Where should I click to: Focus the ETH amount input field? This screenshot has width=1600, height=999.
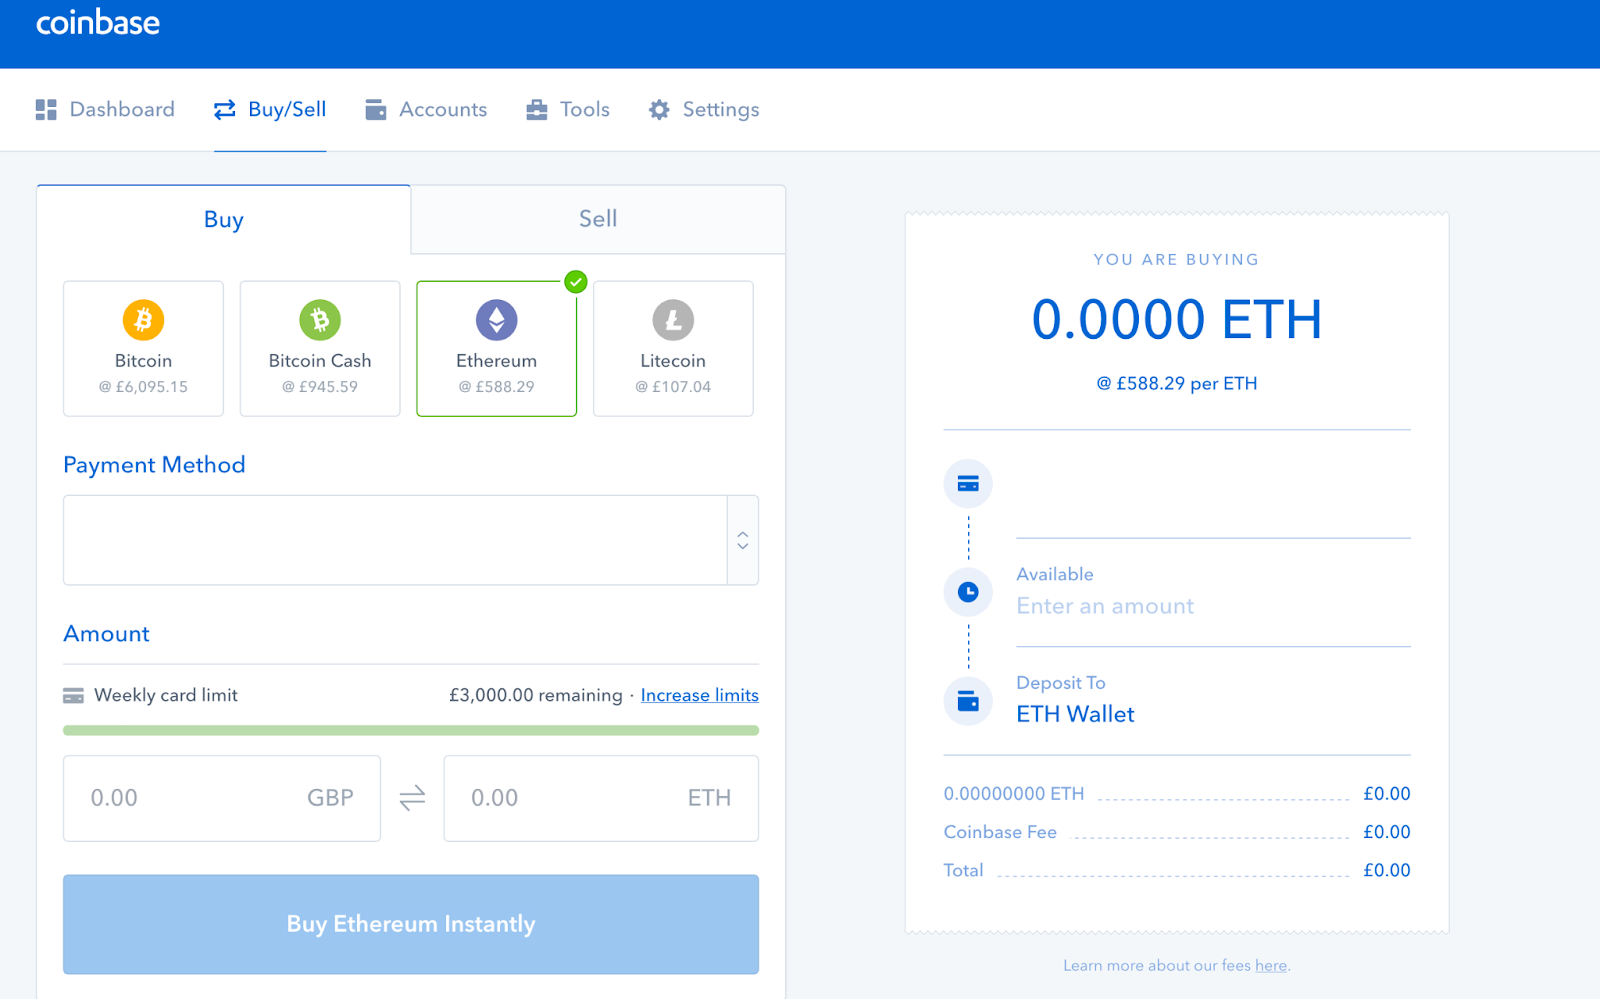pos(601,798)
